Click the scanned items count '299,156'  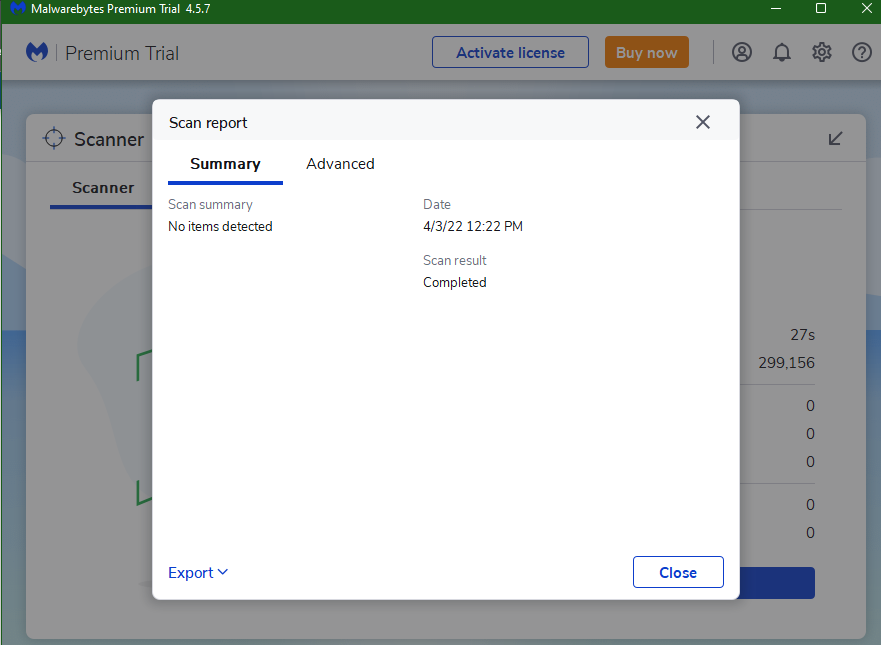click(787, 363)
